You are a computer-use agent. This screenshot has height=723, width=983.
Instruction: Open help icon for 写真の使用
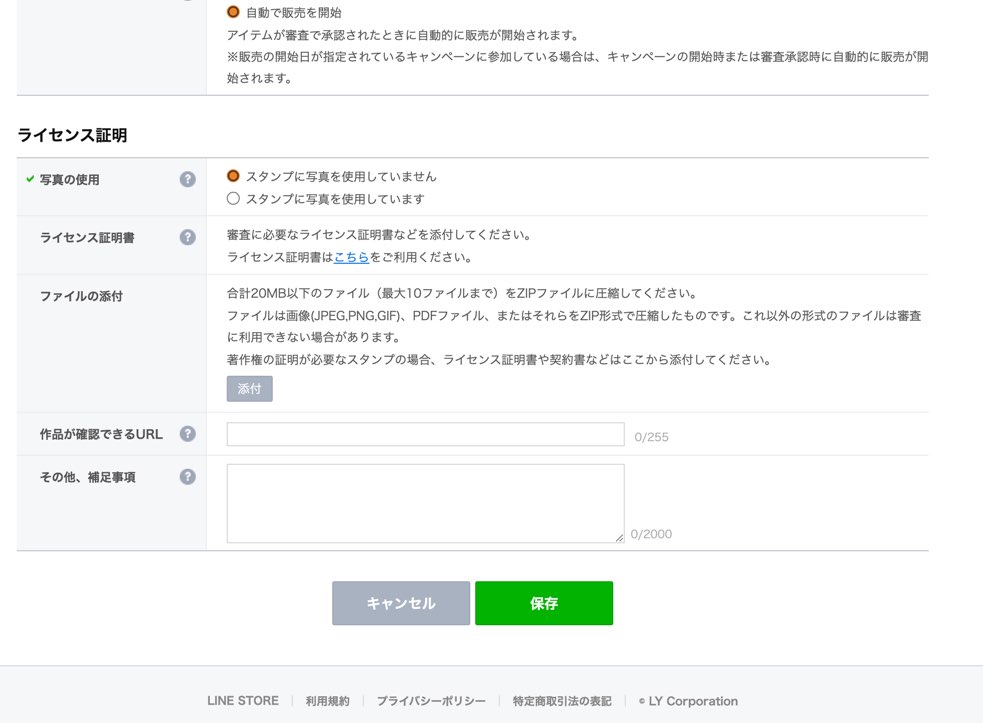coord(187,179)
